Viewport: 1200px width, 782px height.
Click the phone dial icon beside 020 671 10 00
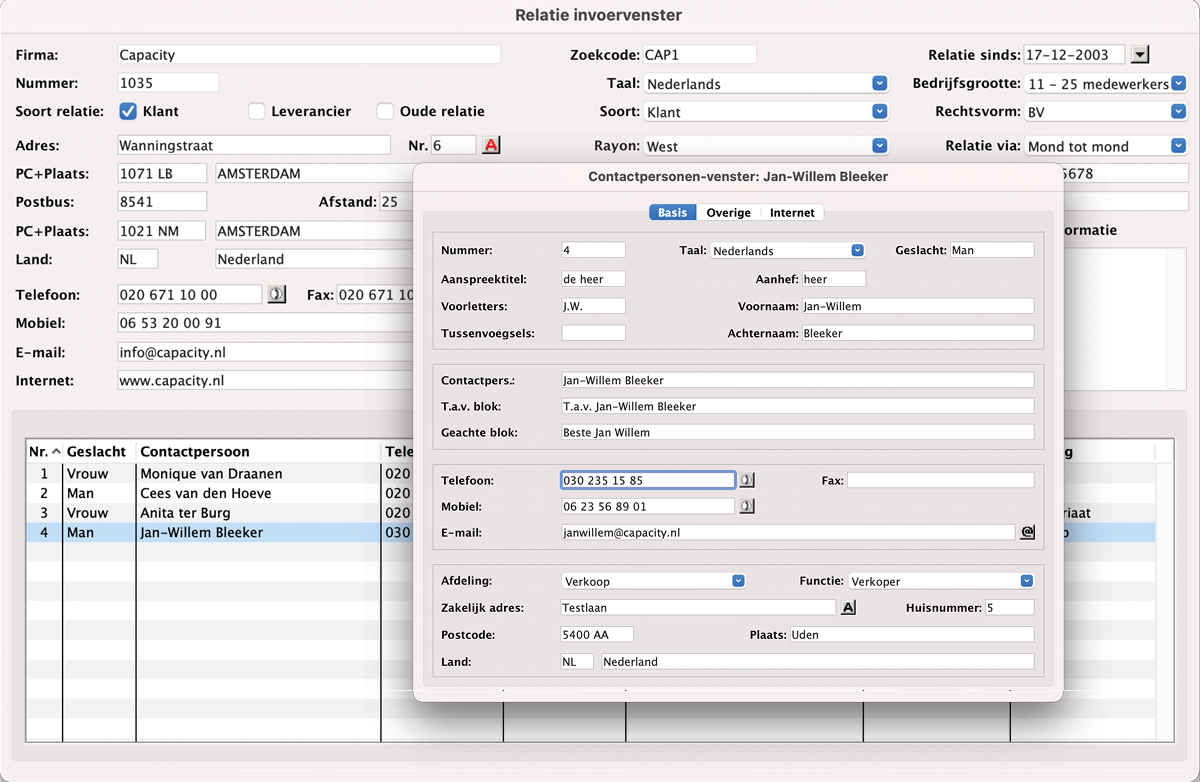277,295
